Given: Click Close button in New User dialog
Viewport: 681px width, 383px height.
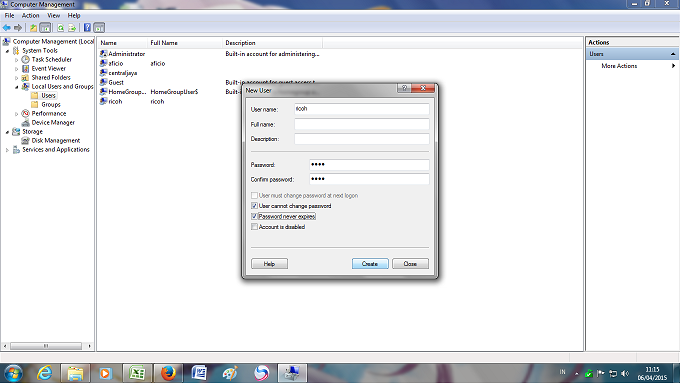Looking at the screenshot, I should point(410,264).
